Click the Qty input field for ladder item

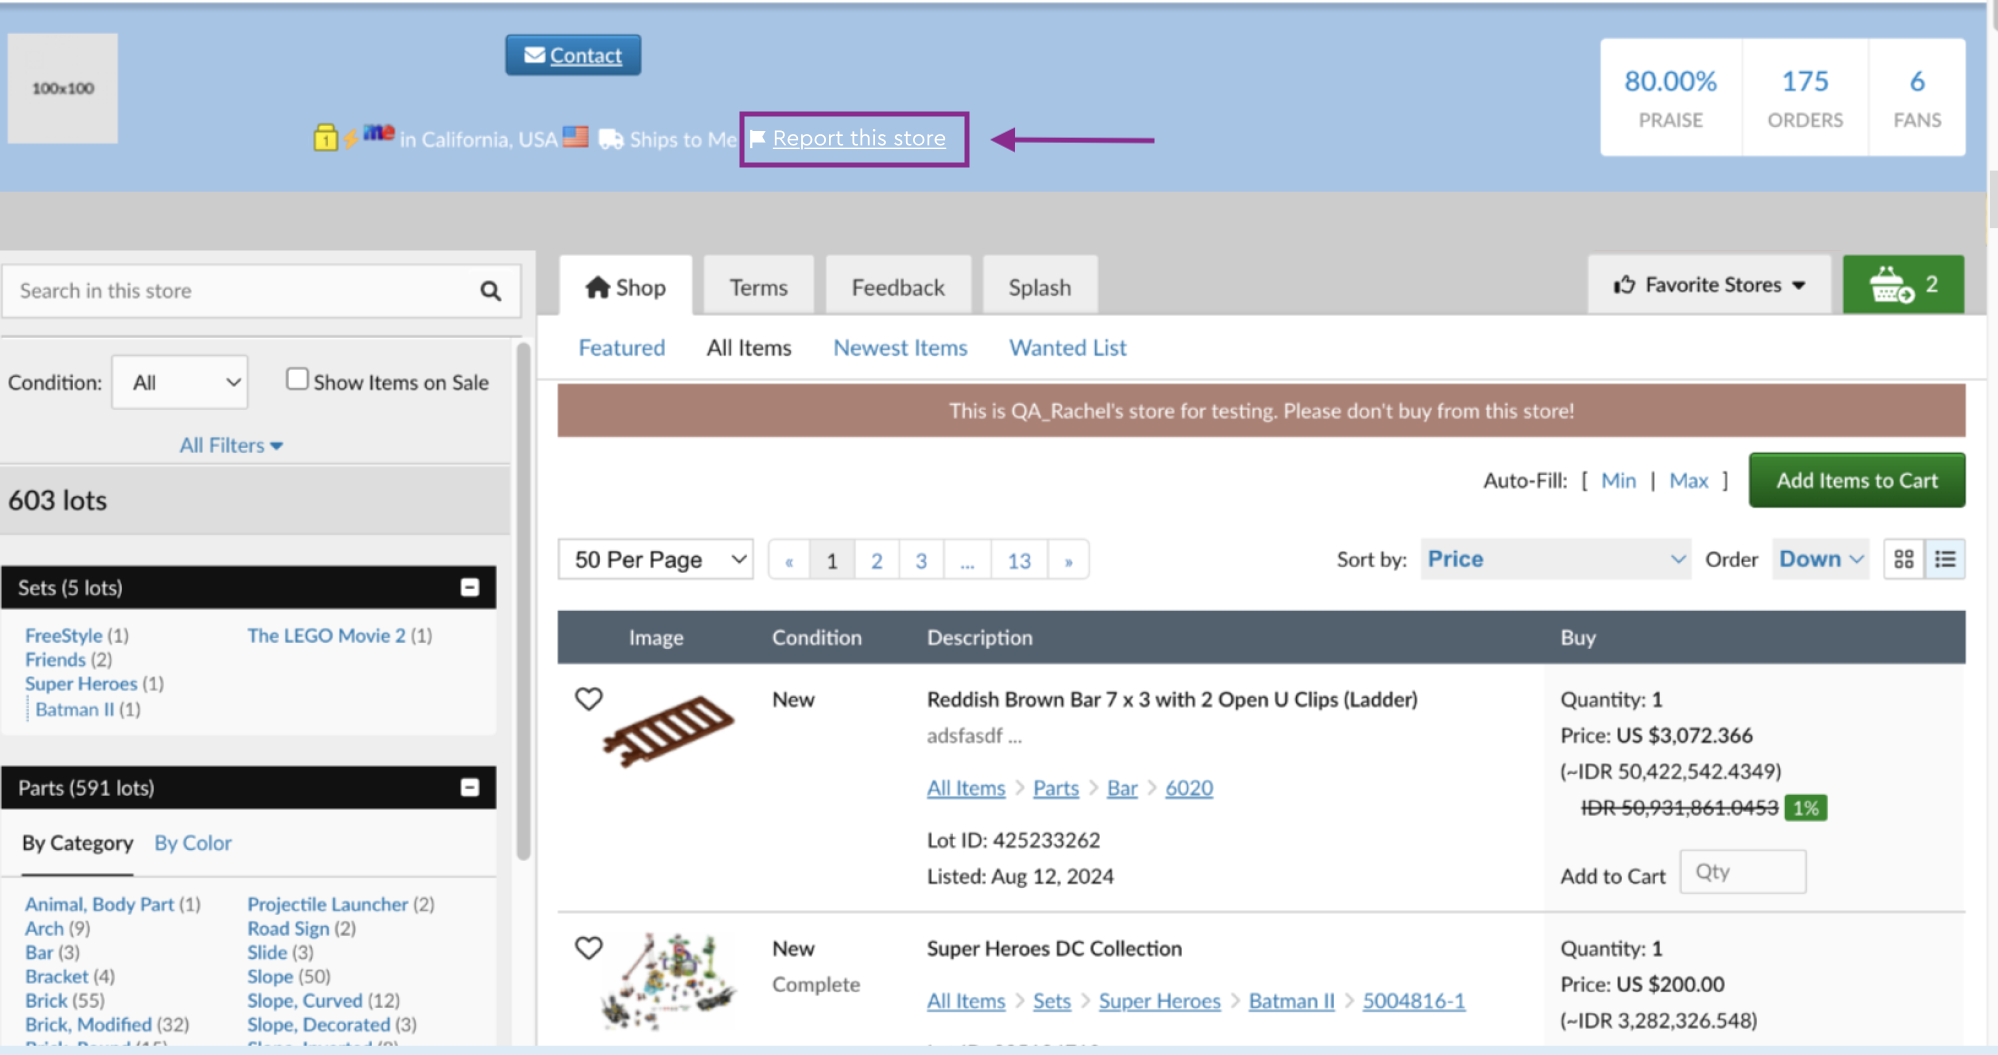click(1742, 872)
